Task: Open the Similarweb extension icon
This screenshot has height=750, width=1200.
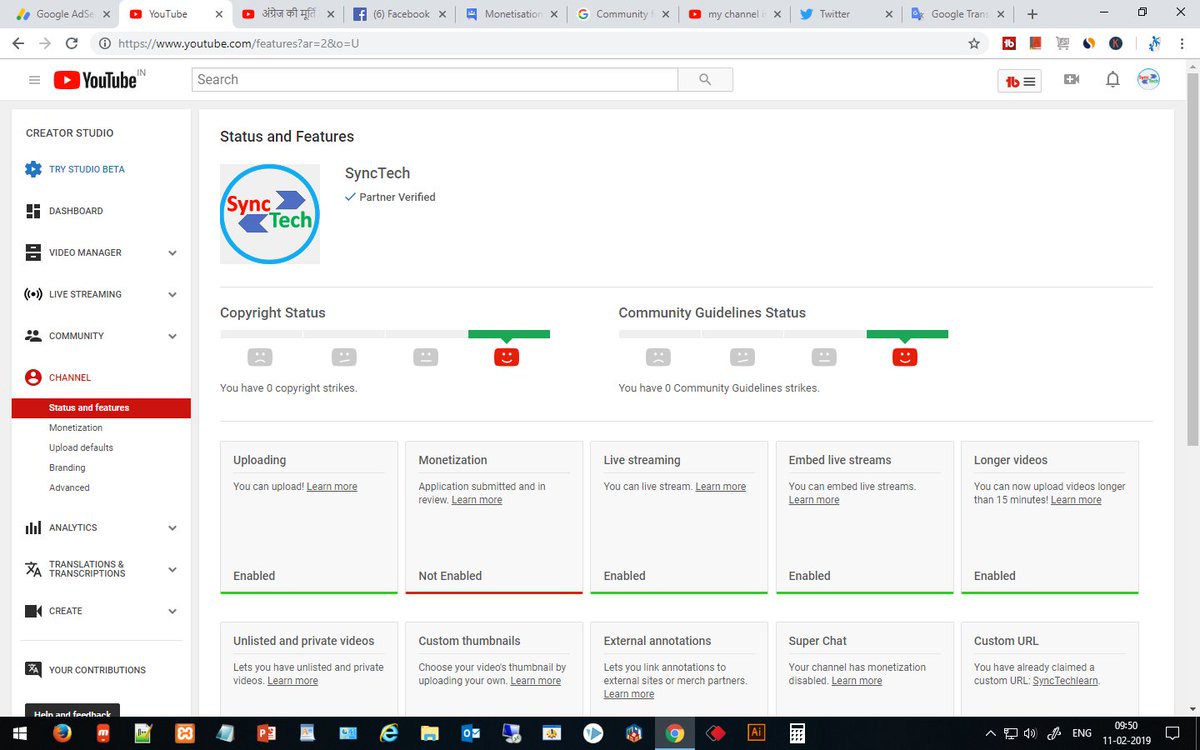Action: 1089,44
